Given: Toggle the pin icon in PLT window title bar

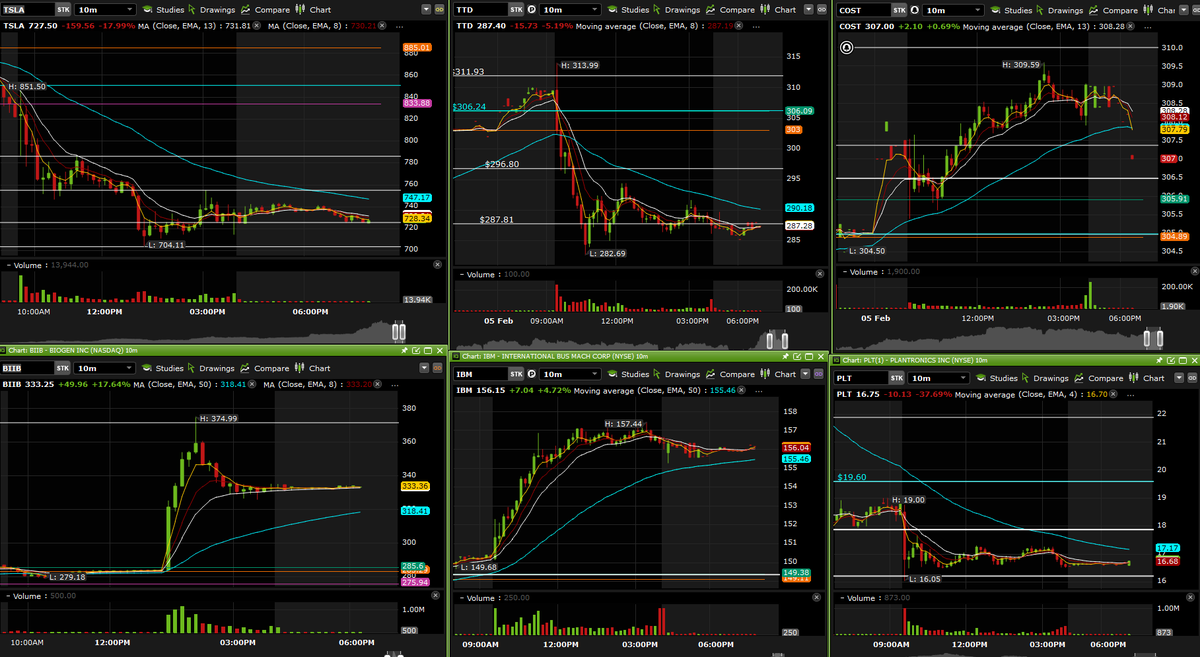Looking at the screenshot, I should click(1159, 360).
